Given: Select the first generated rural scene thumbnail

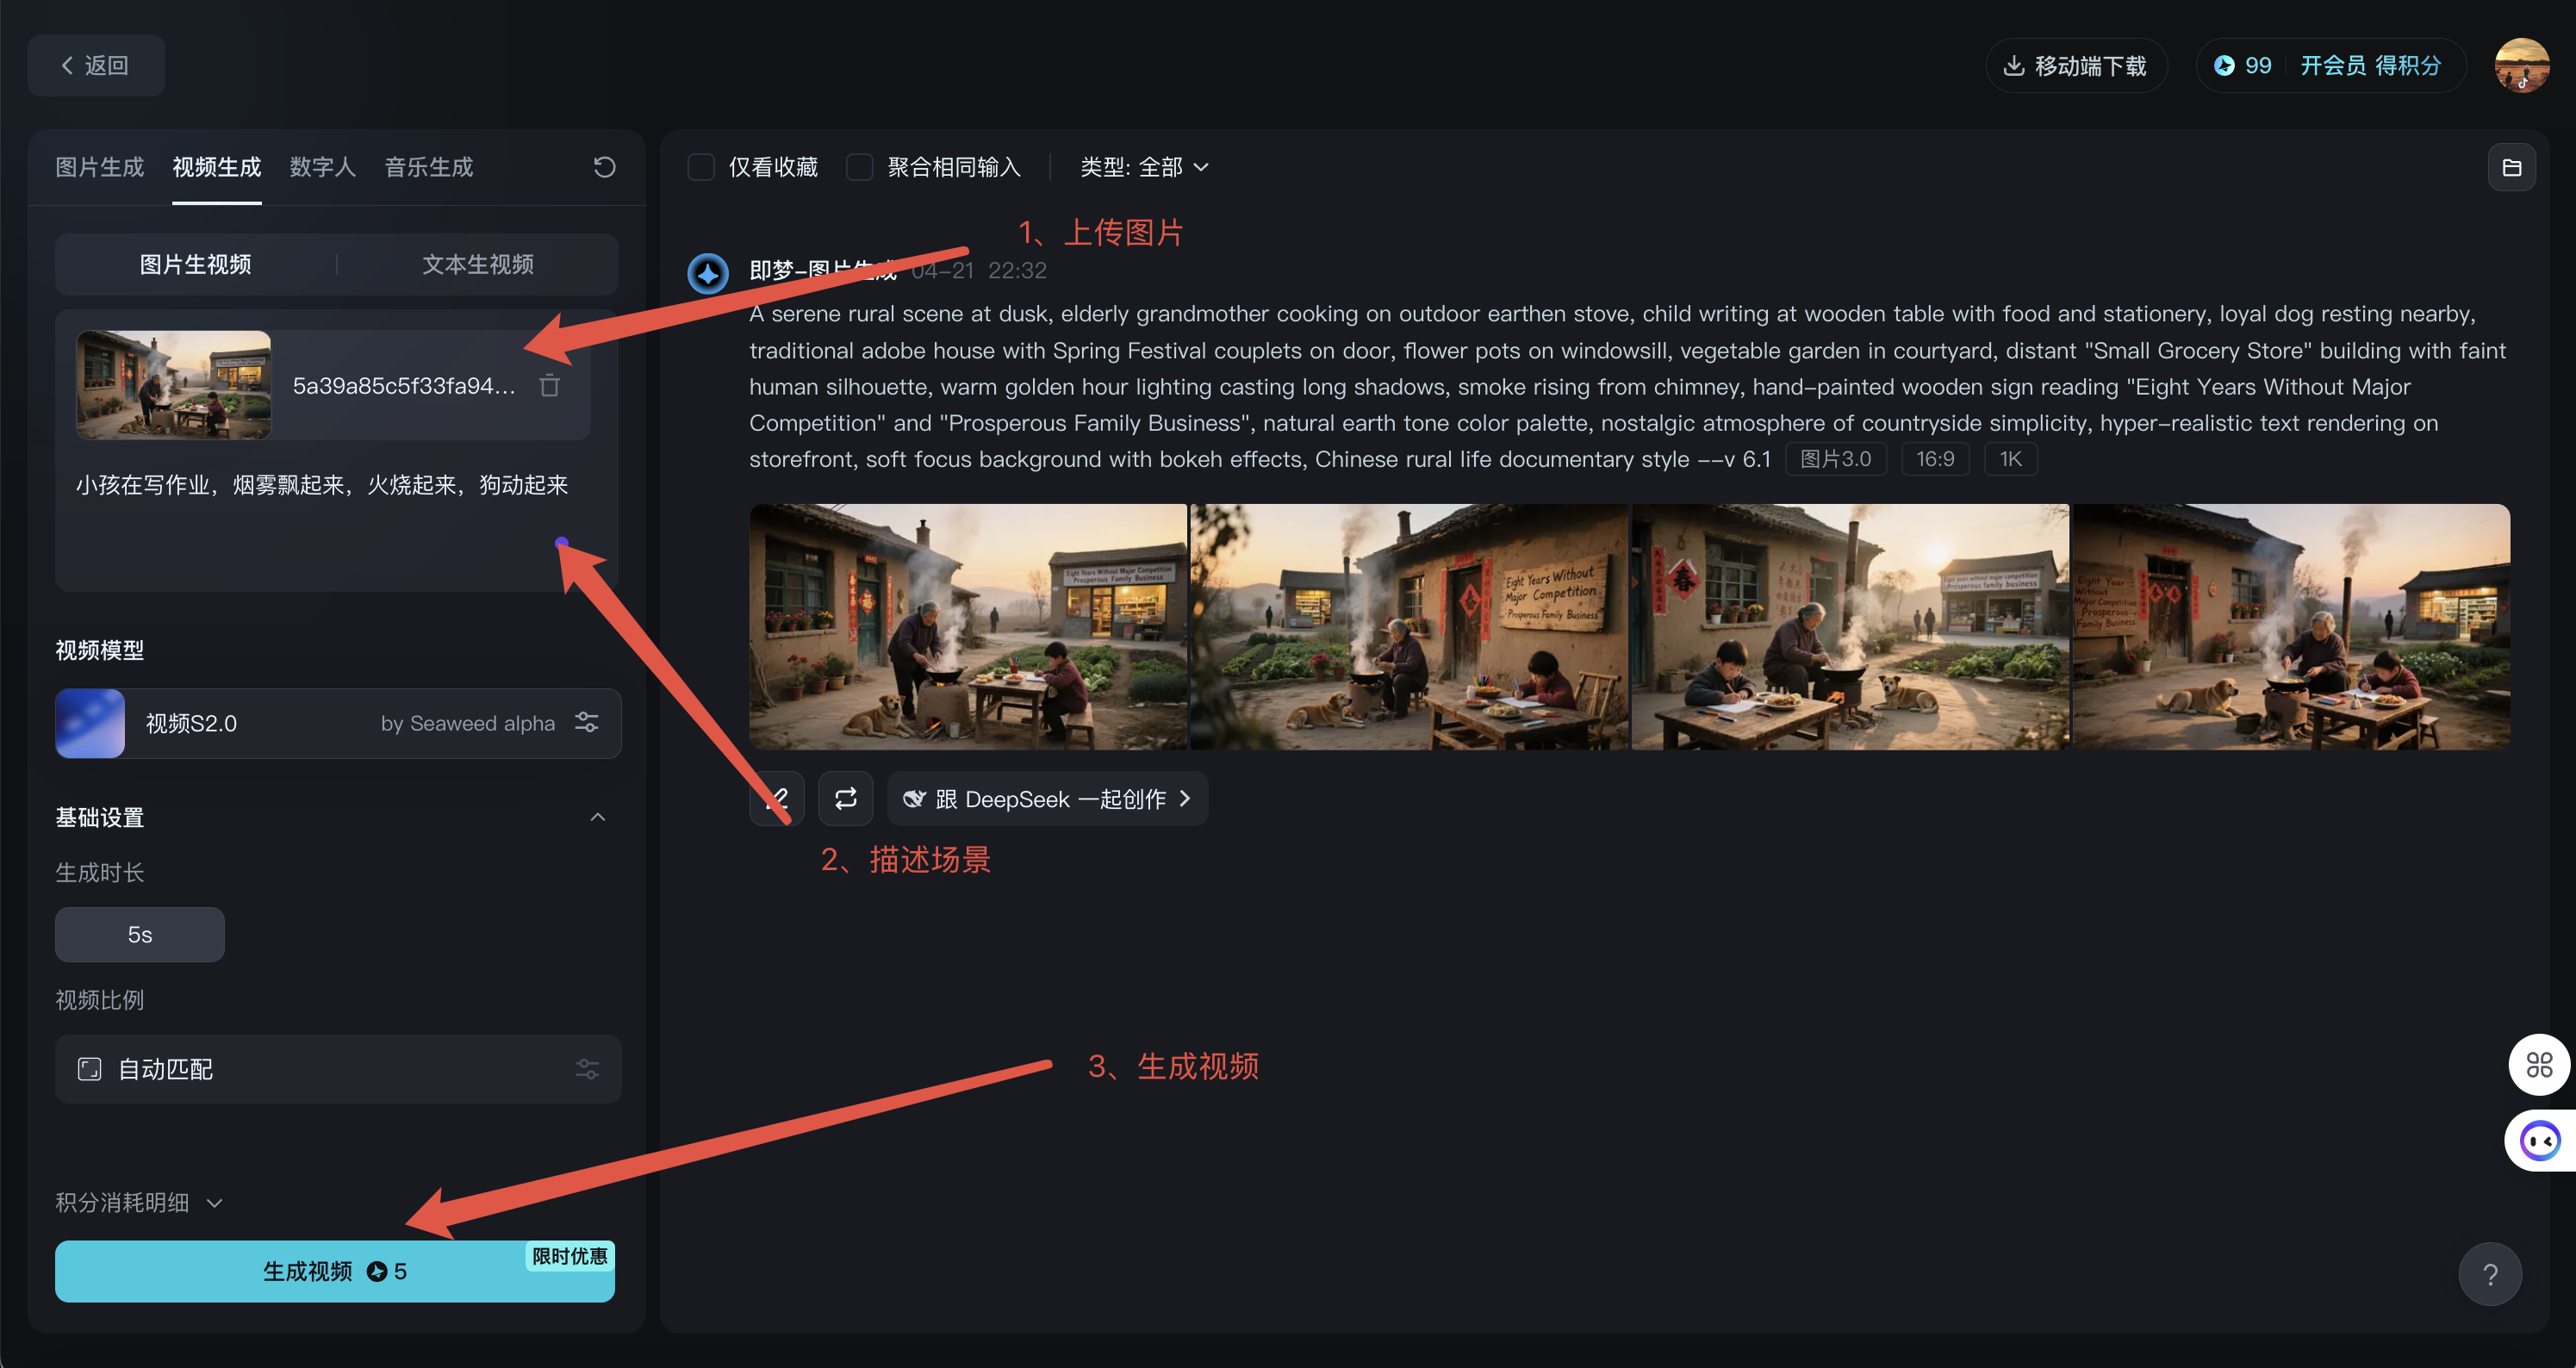Looking at the screenshot, I should click(x=968, y=627).
